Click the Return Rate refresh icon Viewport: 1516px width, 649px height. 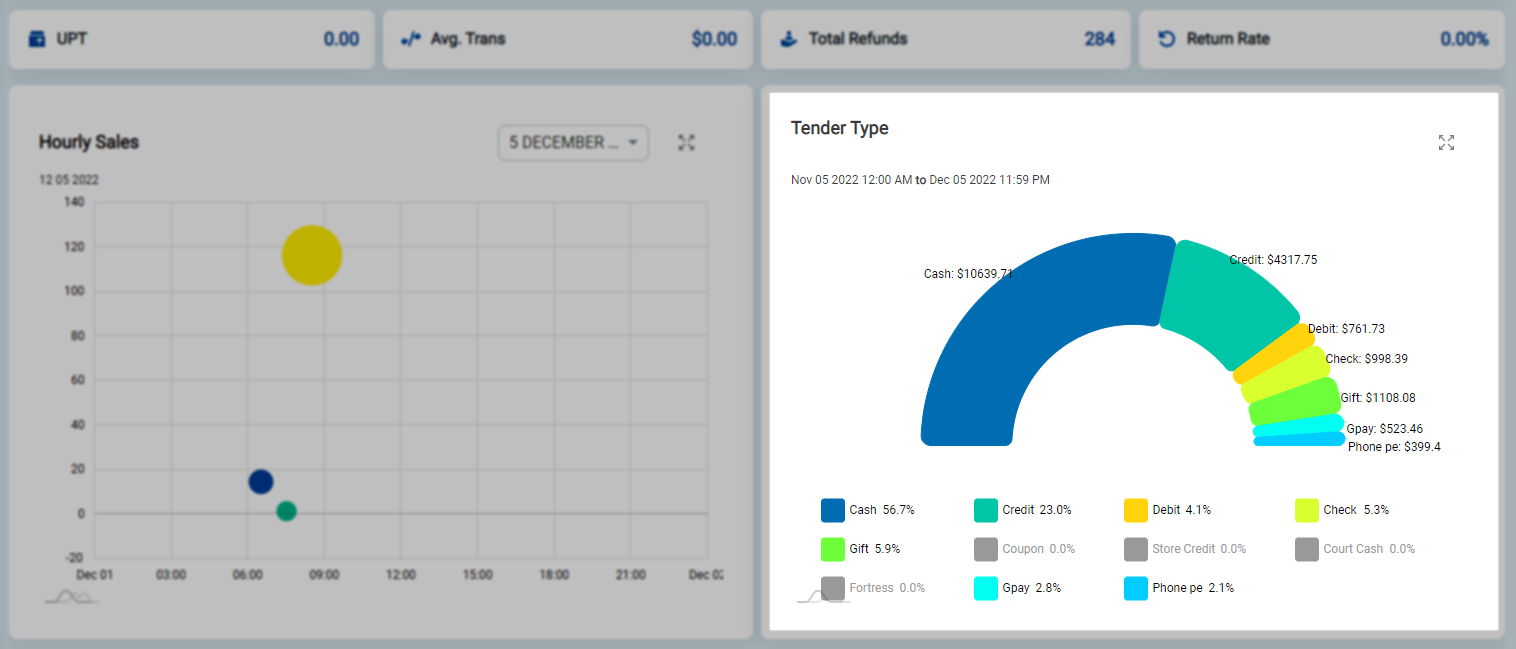tap(1166, 40)
